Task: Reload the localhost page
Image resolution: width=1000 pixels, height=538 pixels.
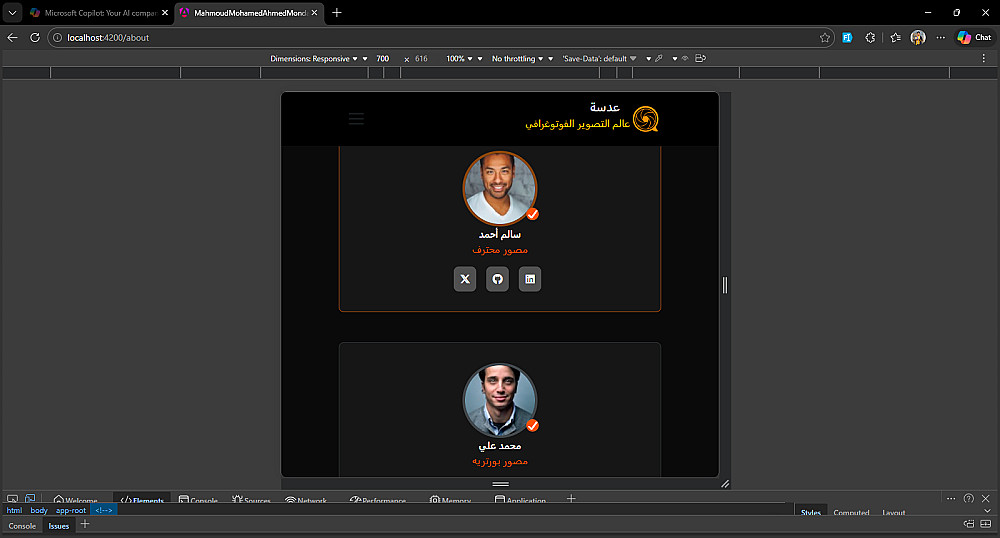Action: tap(35, 38)
